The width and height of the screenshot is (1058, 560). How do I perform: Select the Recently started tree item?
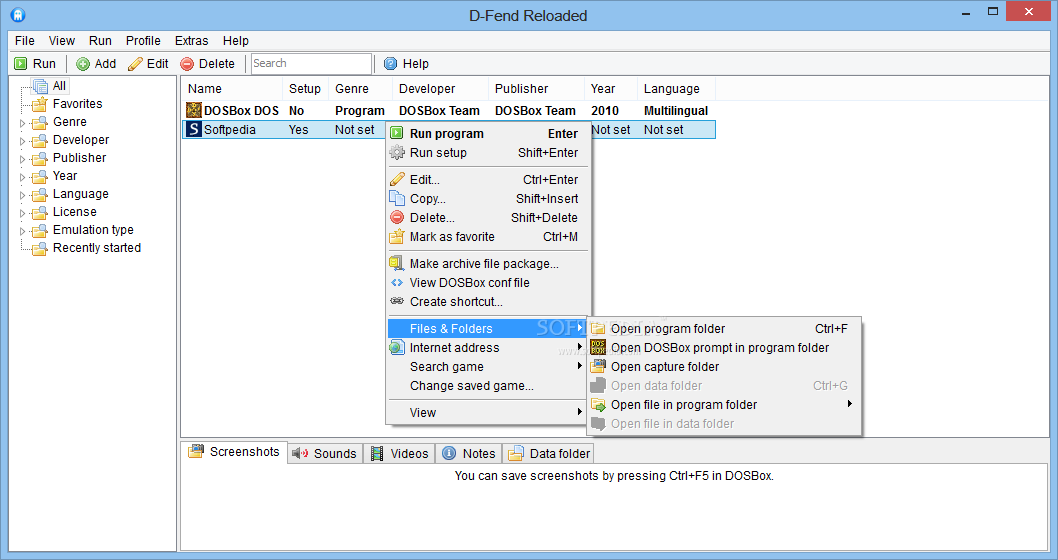(x=96, y=248)
